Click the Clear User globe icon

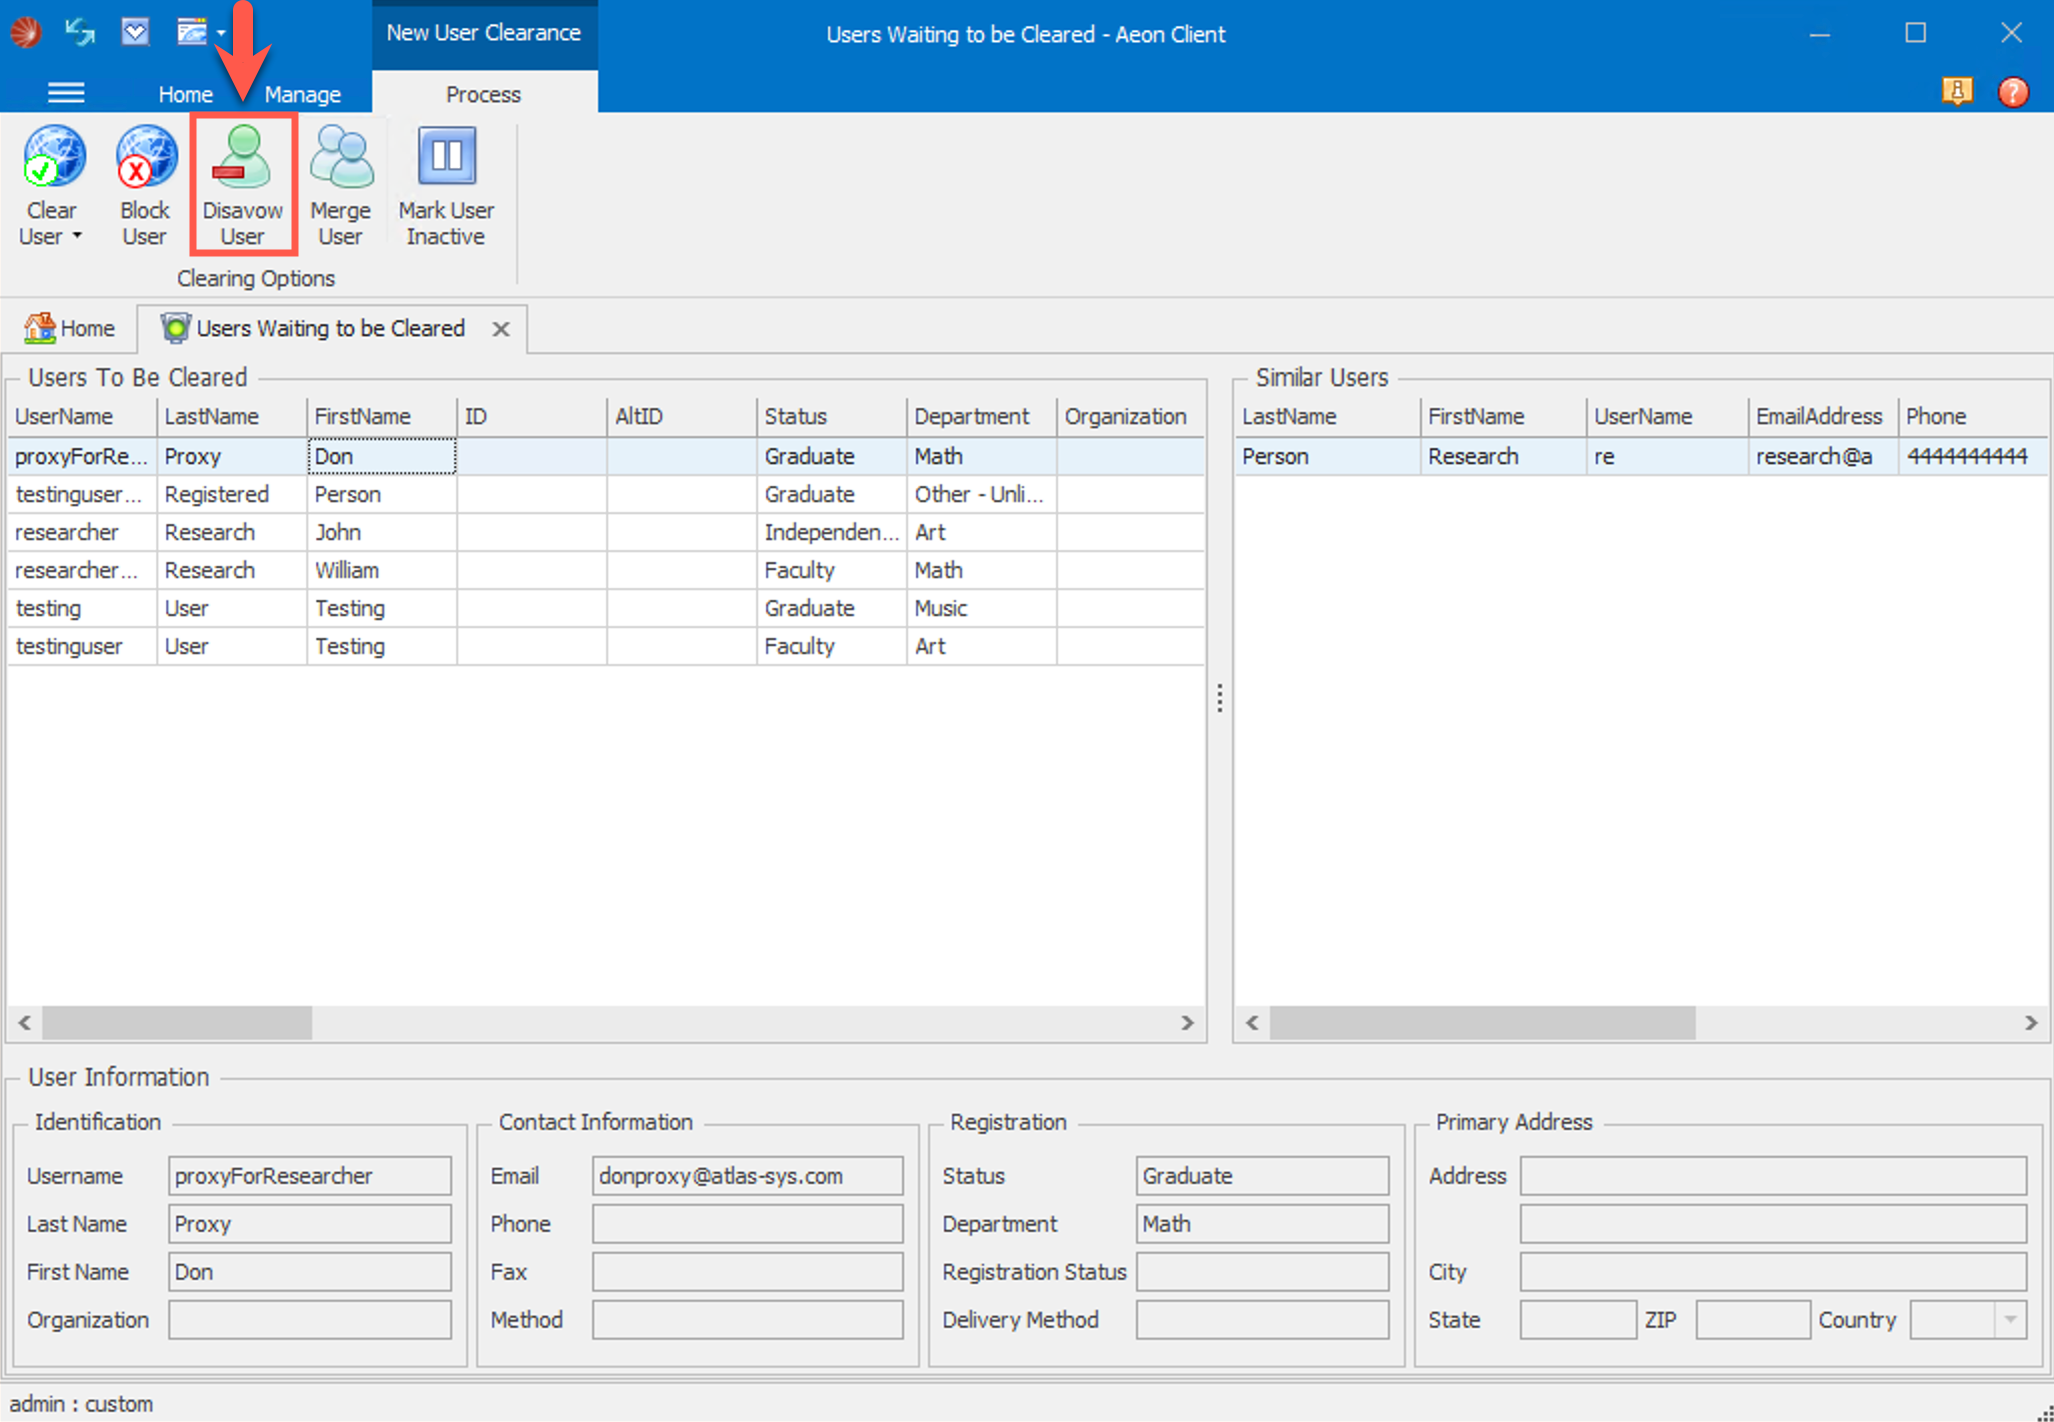pos(54,157)
